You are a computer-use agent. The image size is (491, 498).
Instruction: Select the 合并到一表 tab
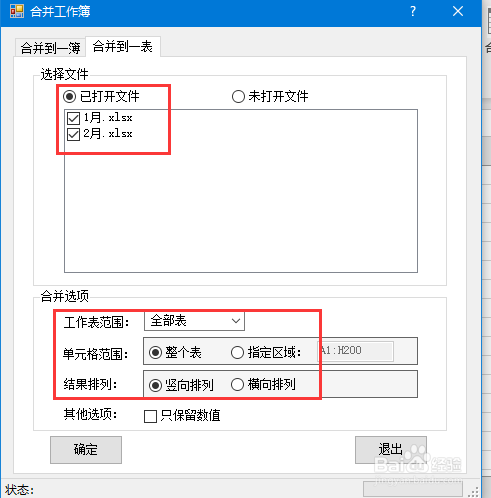click(x=123, y=46)
